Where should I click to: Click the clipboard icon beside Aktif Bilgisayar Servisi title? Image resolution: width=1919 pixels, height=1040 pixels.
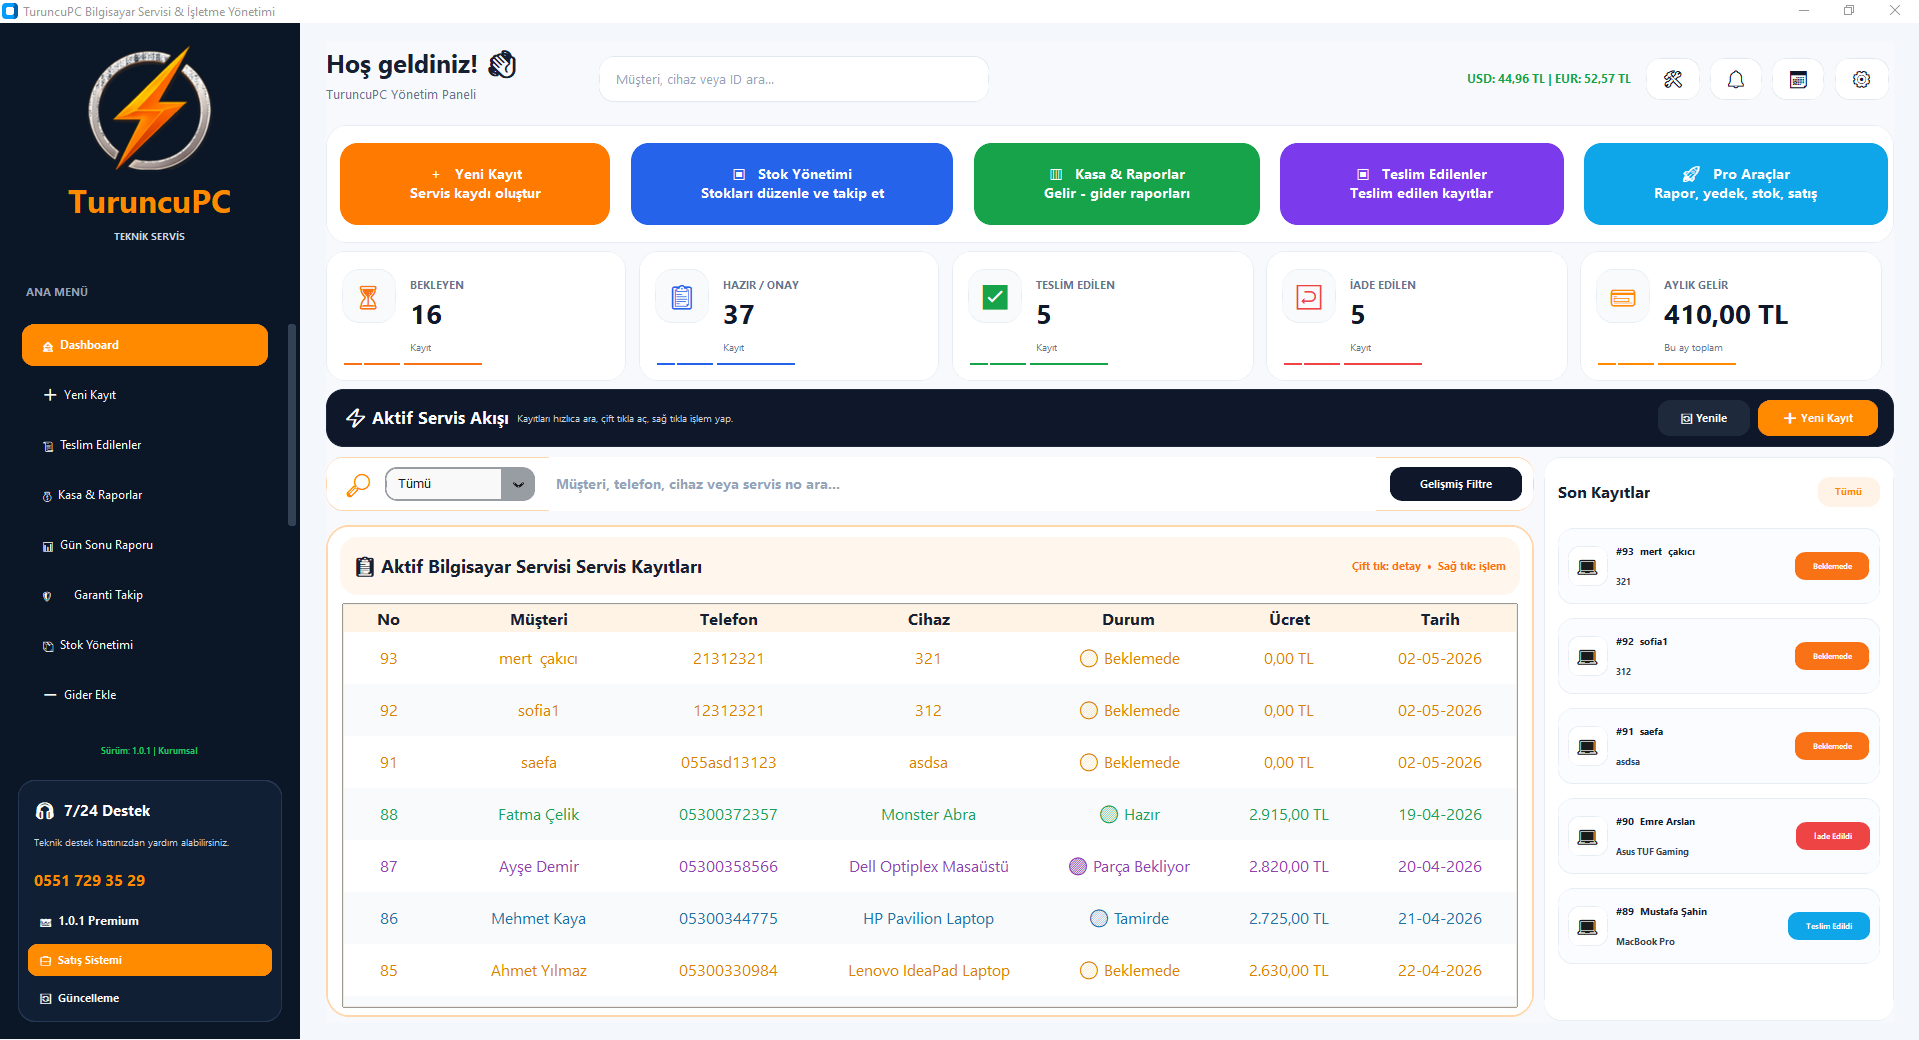click(x=365, y=567)
